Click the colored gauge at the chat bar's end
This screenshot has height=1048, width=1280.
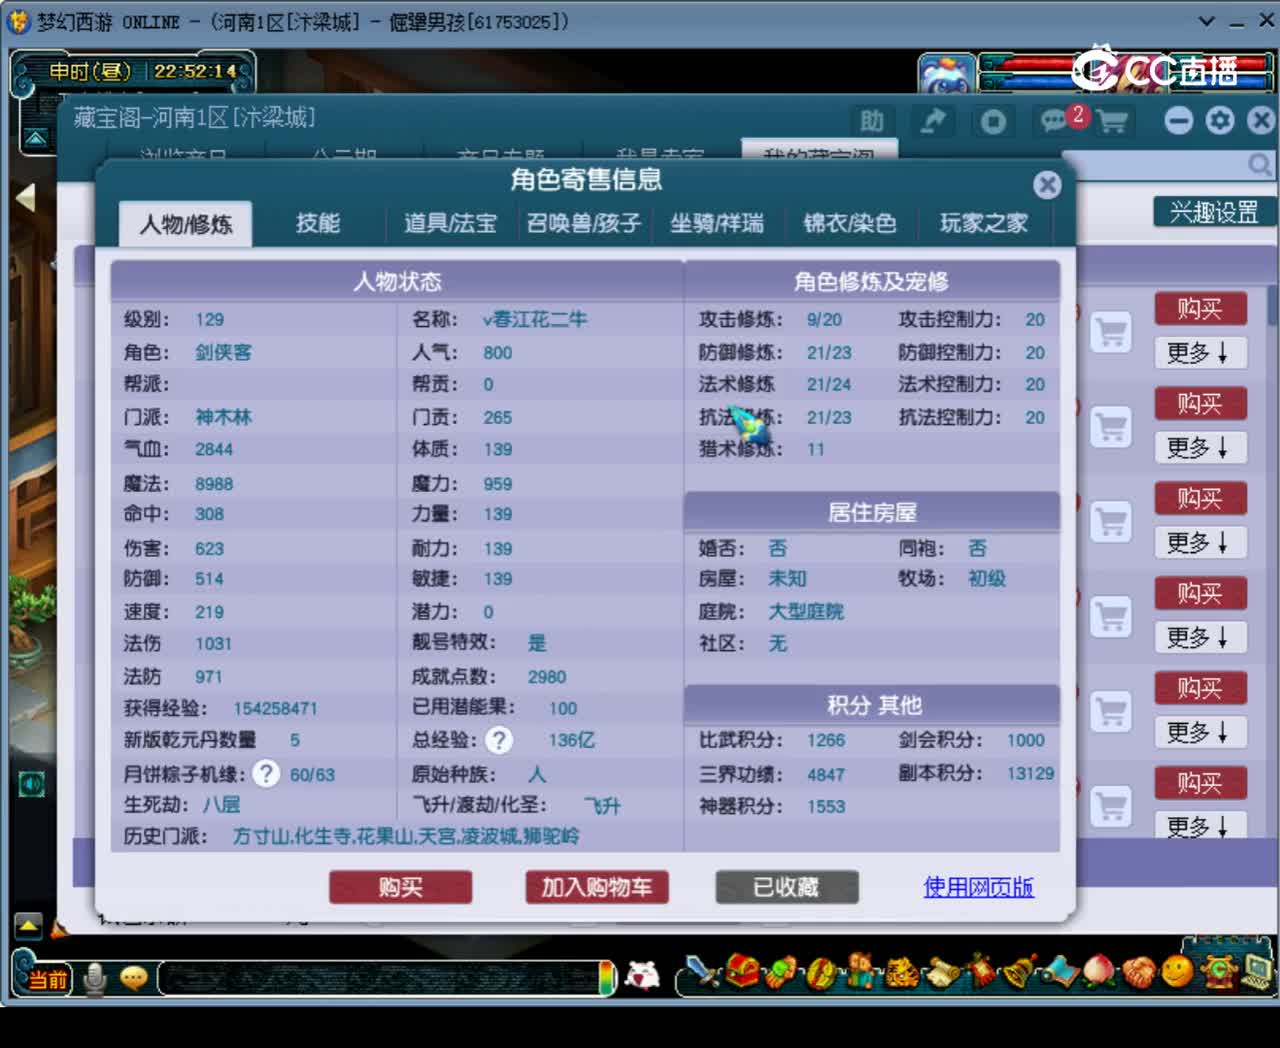[x=606, y=977]
